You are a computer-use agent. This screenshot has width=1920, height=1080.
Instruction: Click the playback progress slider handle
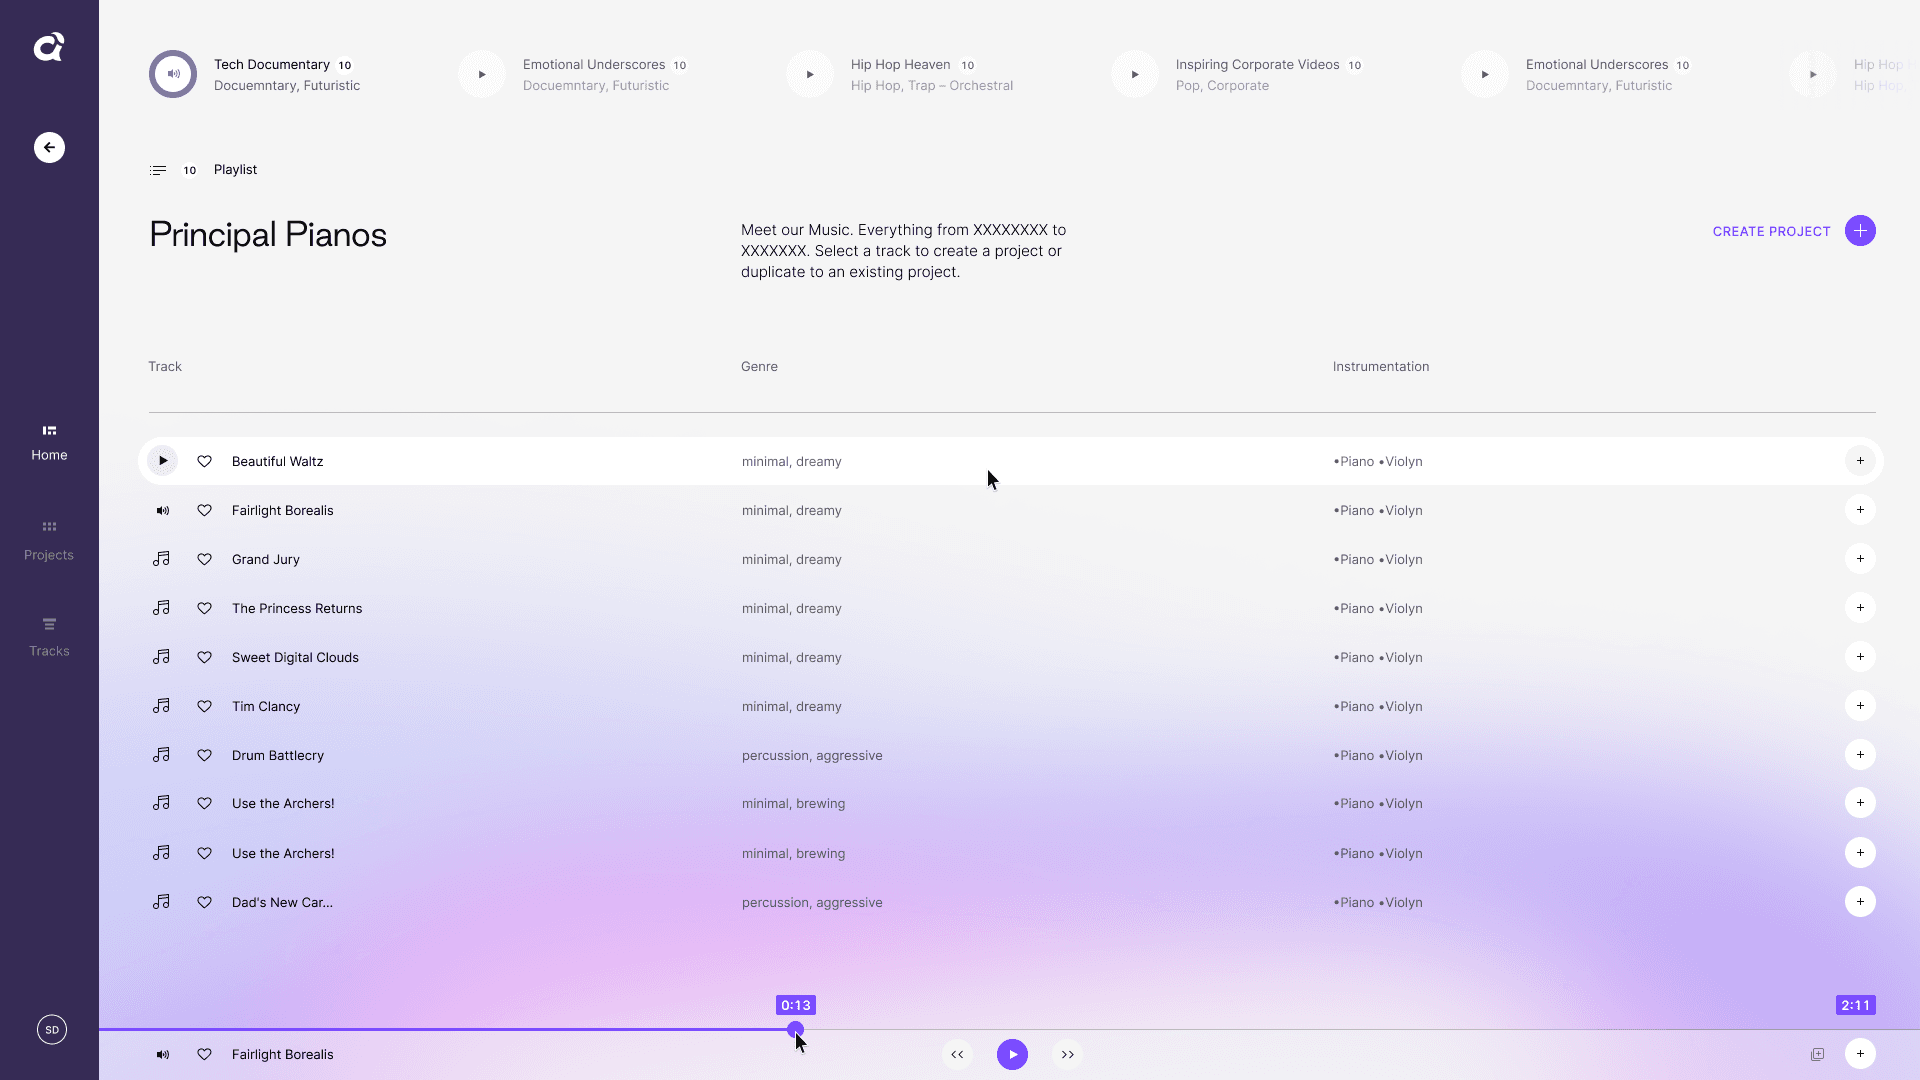pos(795,1029)
